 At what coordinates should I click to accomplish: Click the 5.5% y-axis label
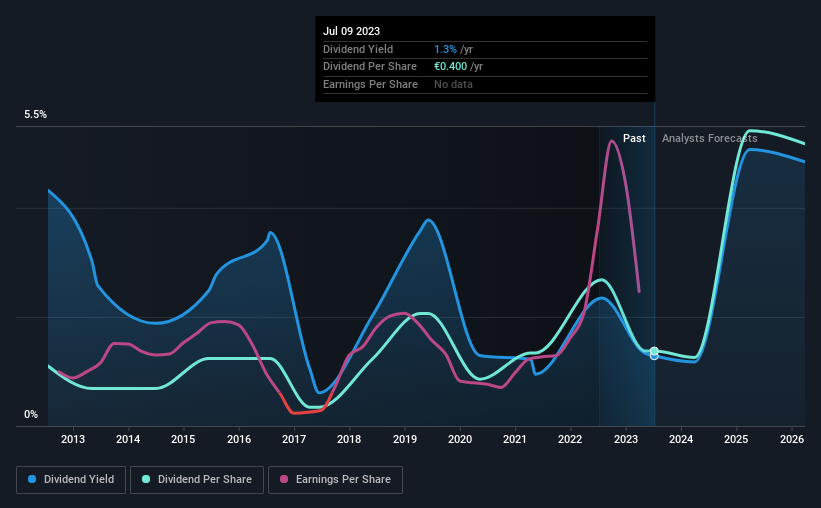point(36,115)
